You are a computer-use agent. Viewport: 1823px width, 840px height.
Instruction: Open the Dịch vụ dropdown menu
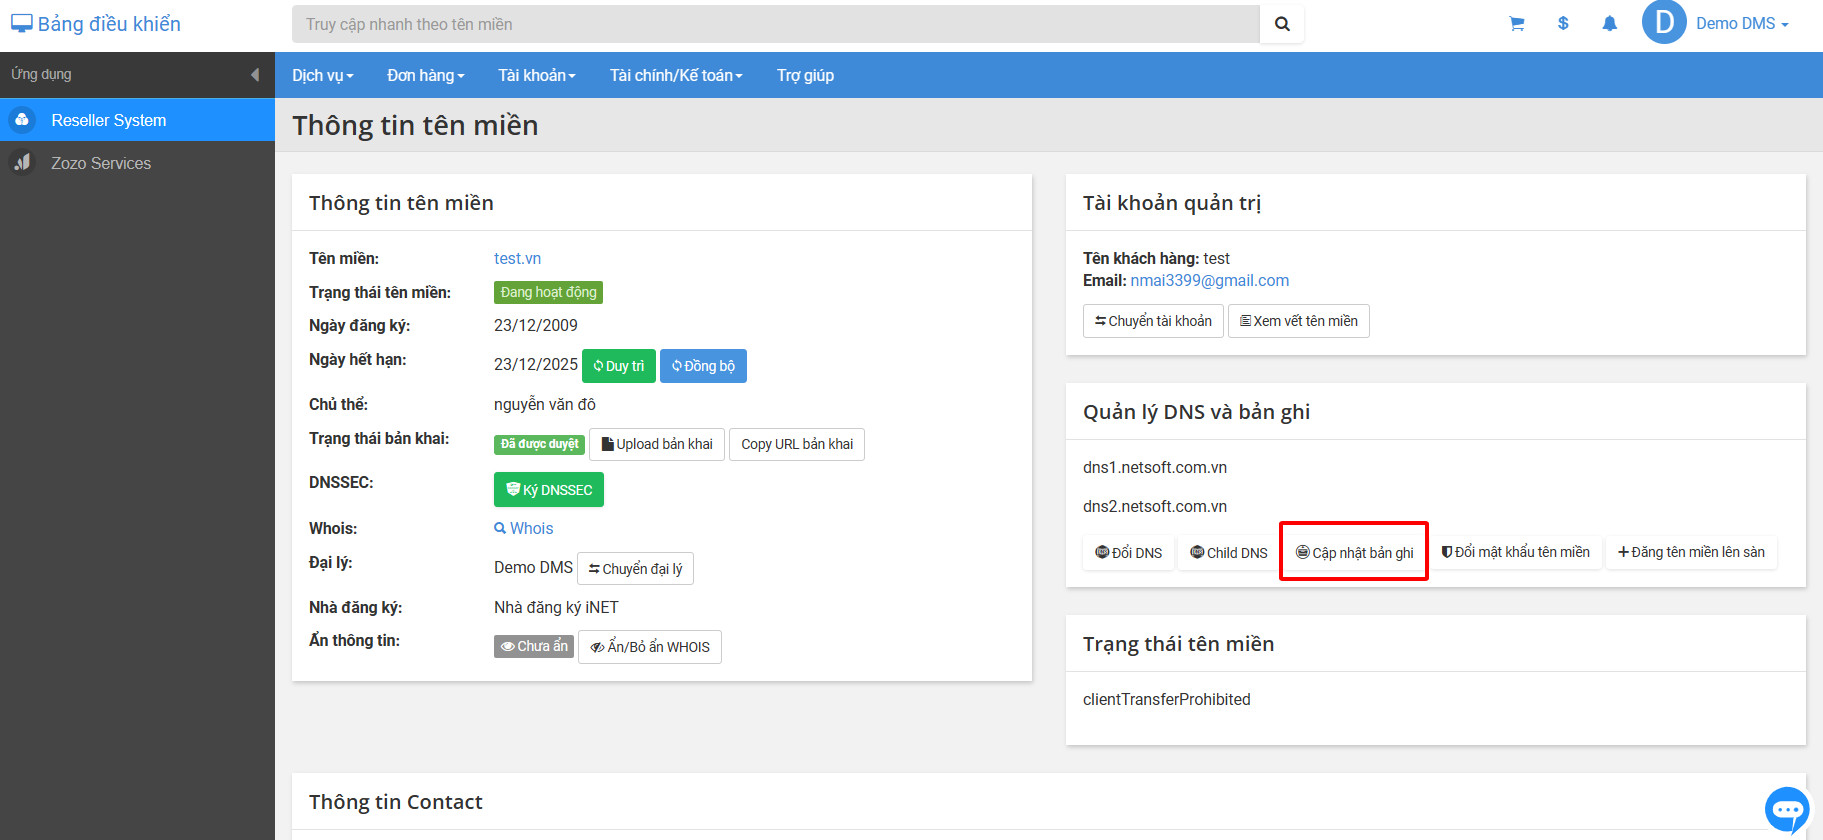322,75
